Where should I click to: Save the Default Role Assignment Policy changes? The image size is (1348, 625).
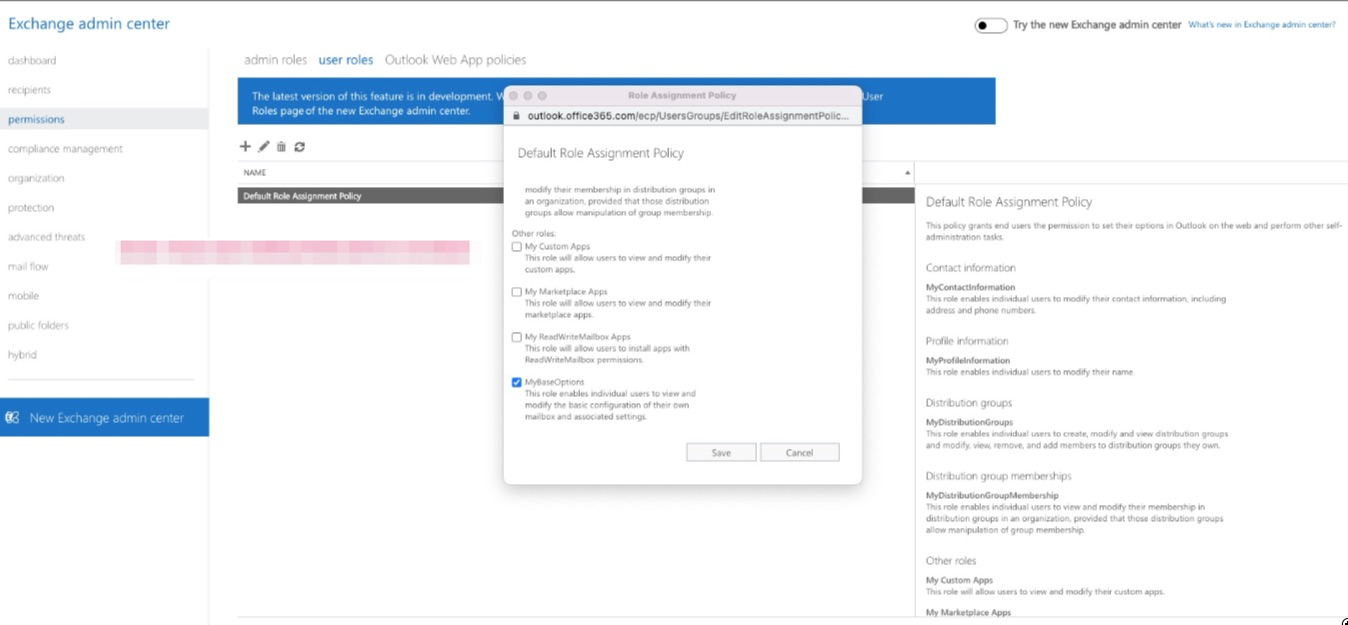click(x=721, y=451)
